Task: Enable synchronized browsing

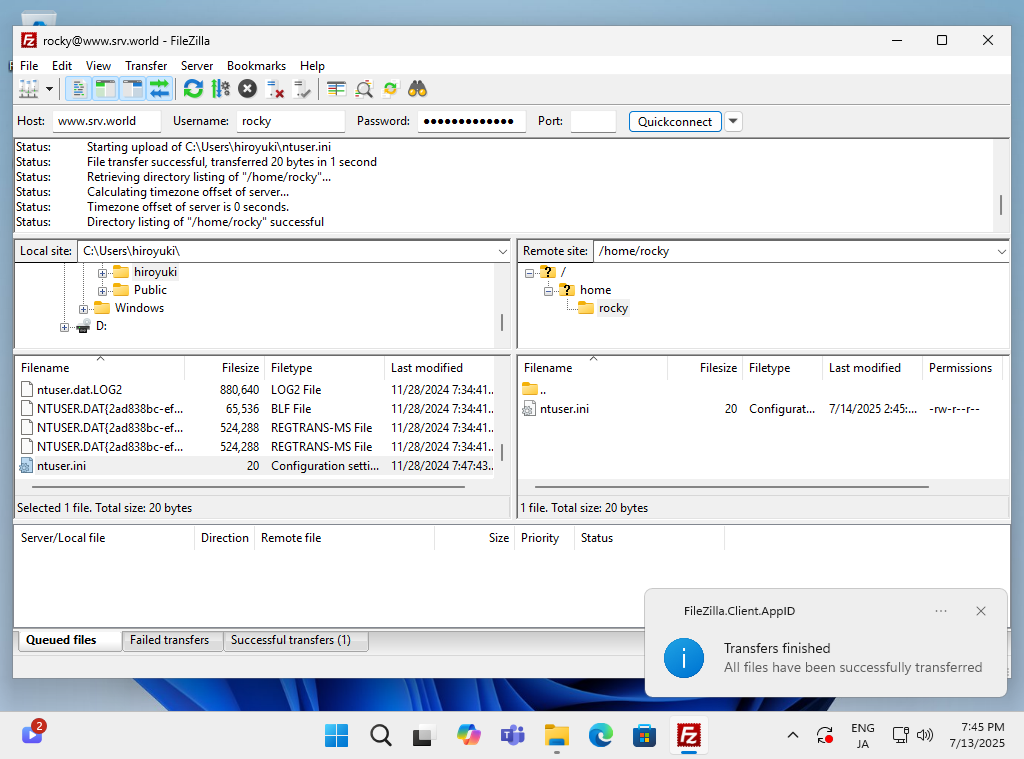Action: click(392, 88)
